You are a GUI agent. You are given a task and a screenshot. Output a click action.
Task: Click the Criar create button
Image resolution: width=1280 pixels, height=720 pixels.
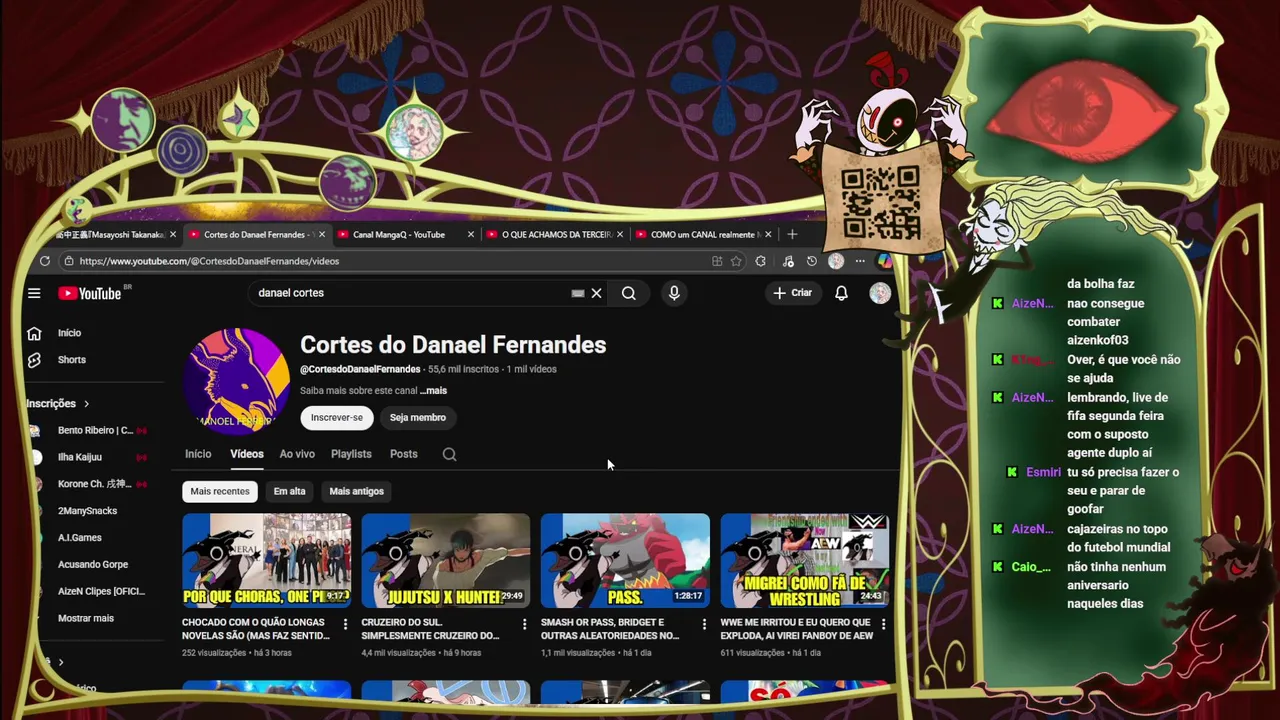(x=792, y=293)
